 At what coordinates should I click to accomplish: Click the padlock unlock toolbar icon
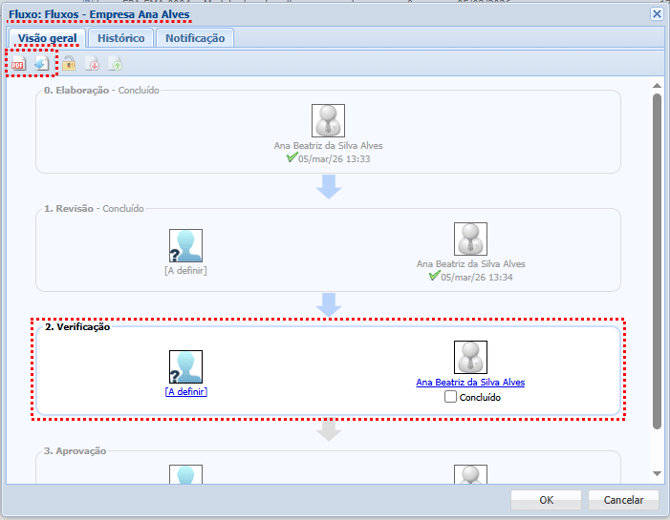[69, 64]
